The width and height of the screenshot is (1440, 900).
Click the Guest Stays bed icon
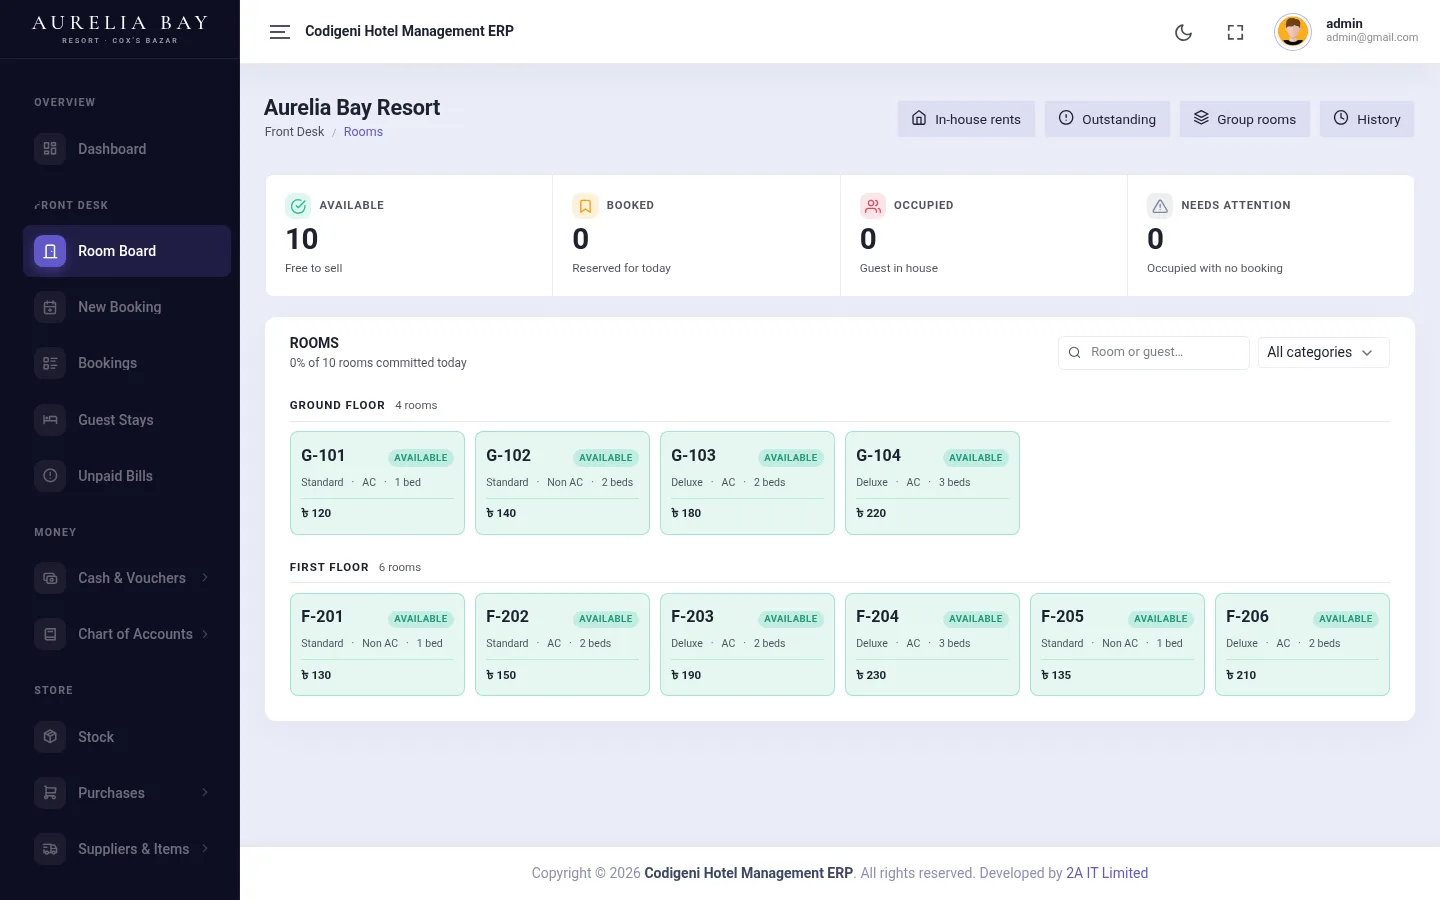[50, 420]
